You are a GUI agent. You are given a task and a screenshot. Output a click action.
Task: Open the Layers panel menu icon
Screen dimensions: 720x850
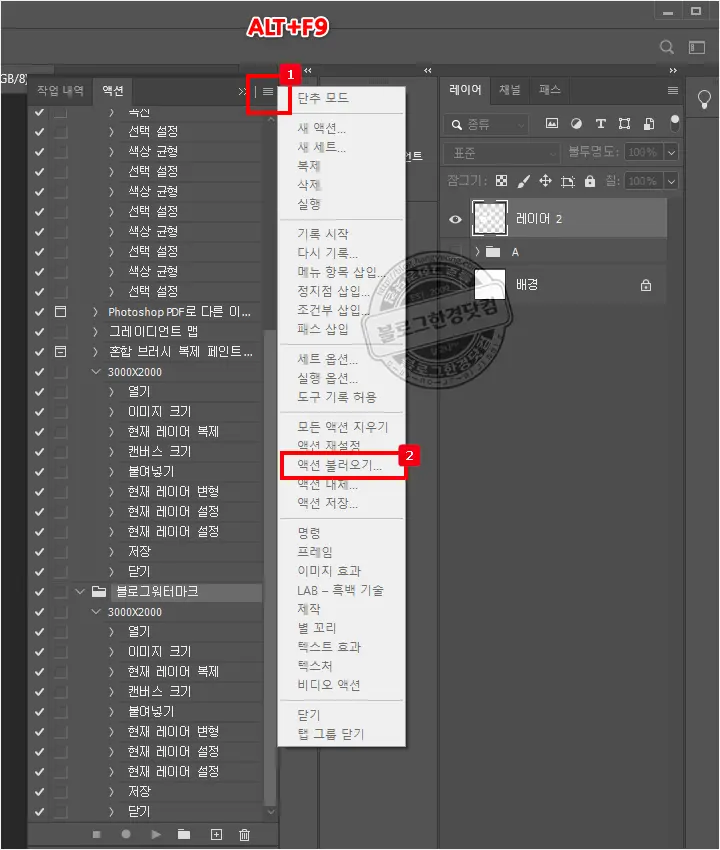click(x=673, y=91)
